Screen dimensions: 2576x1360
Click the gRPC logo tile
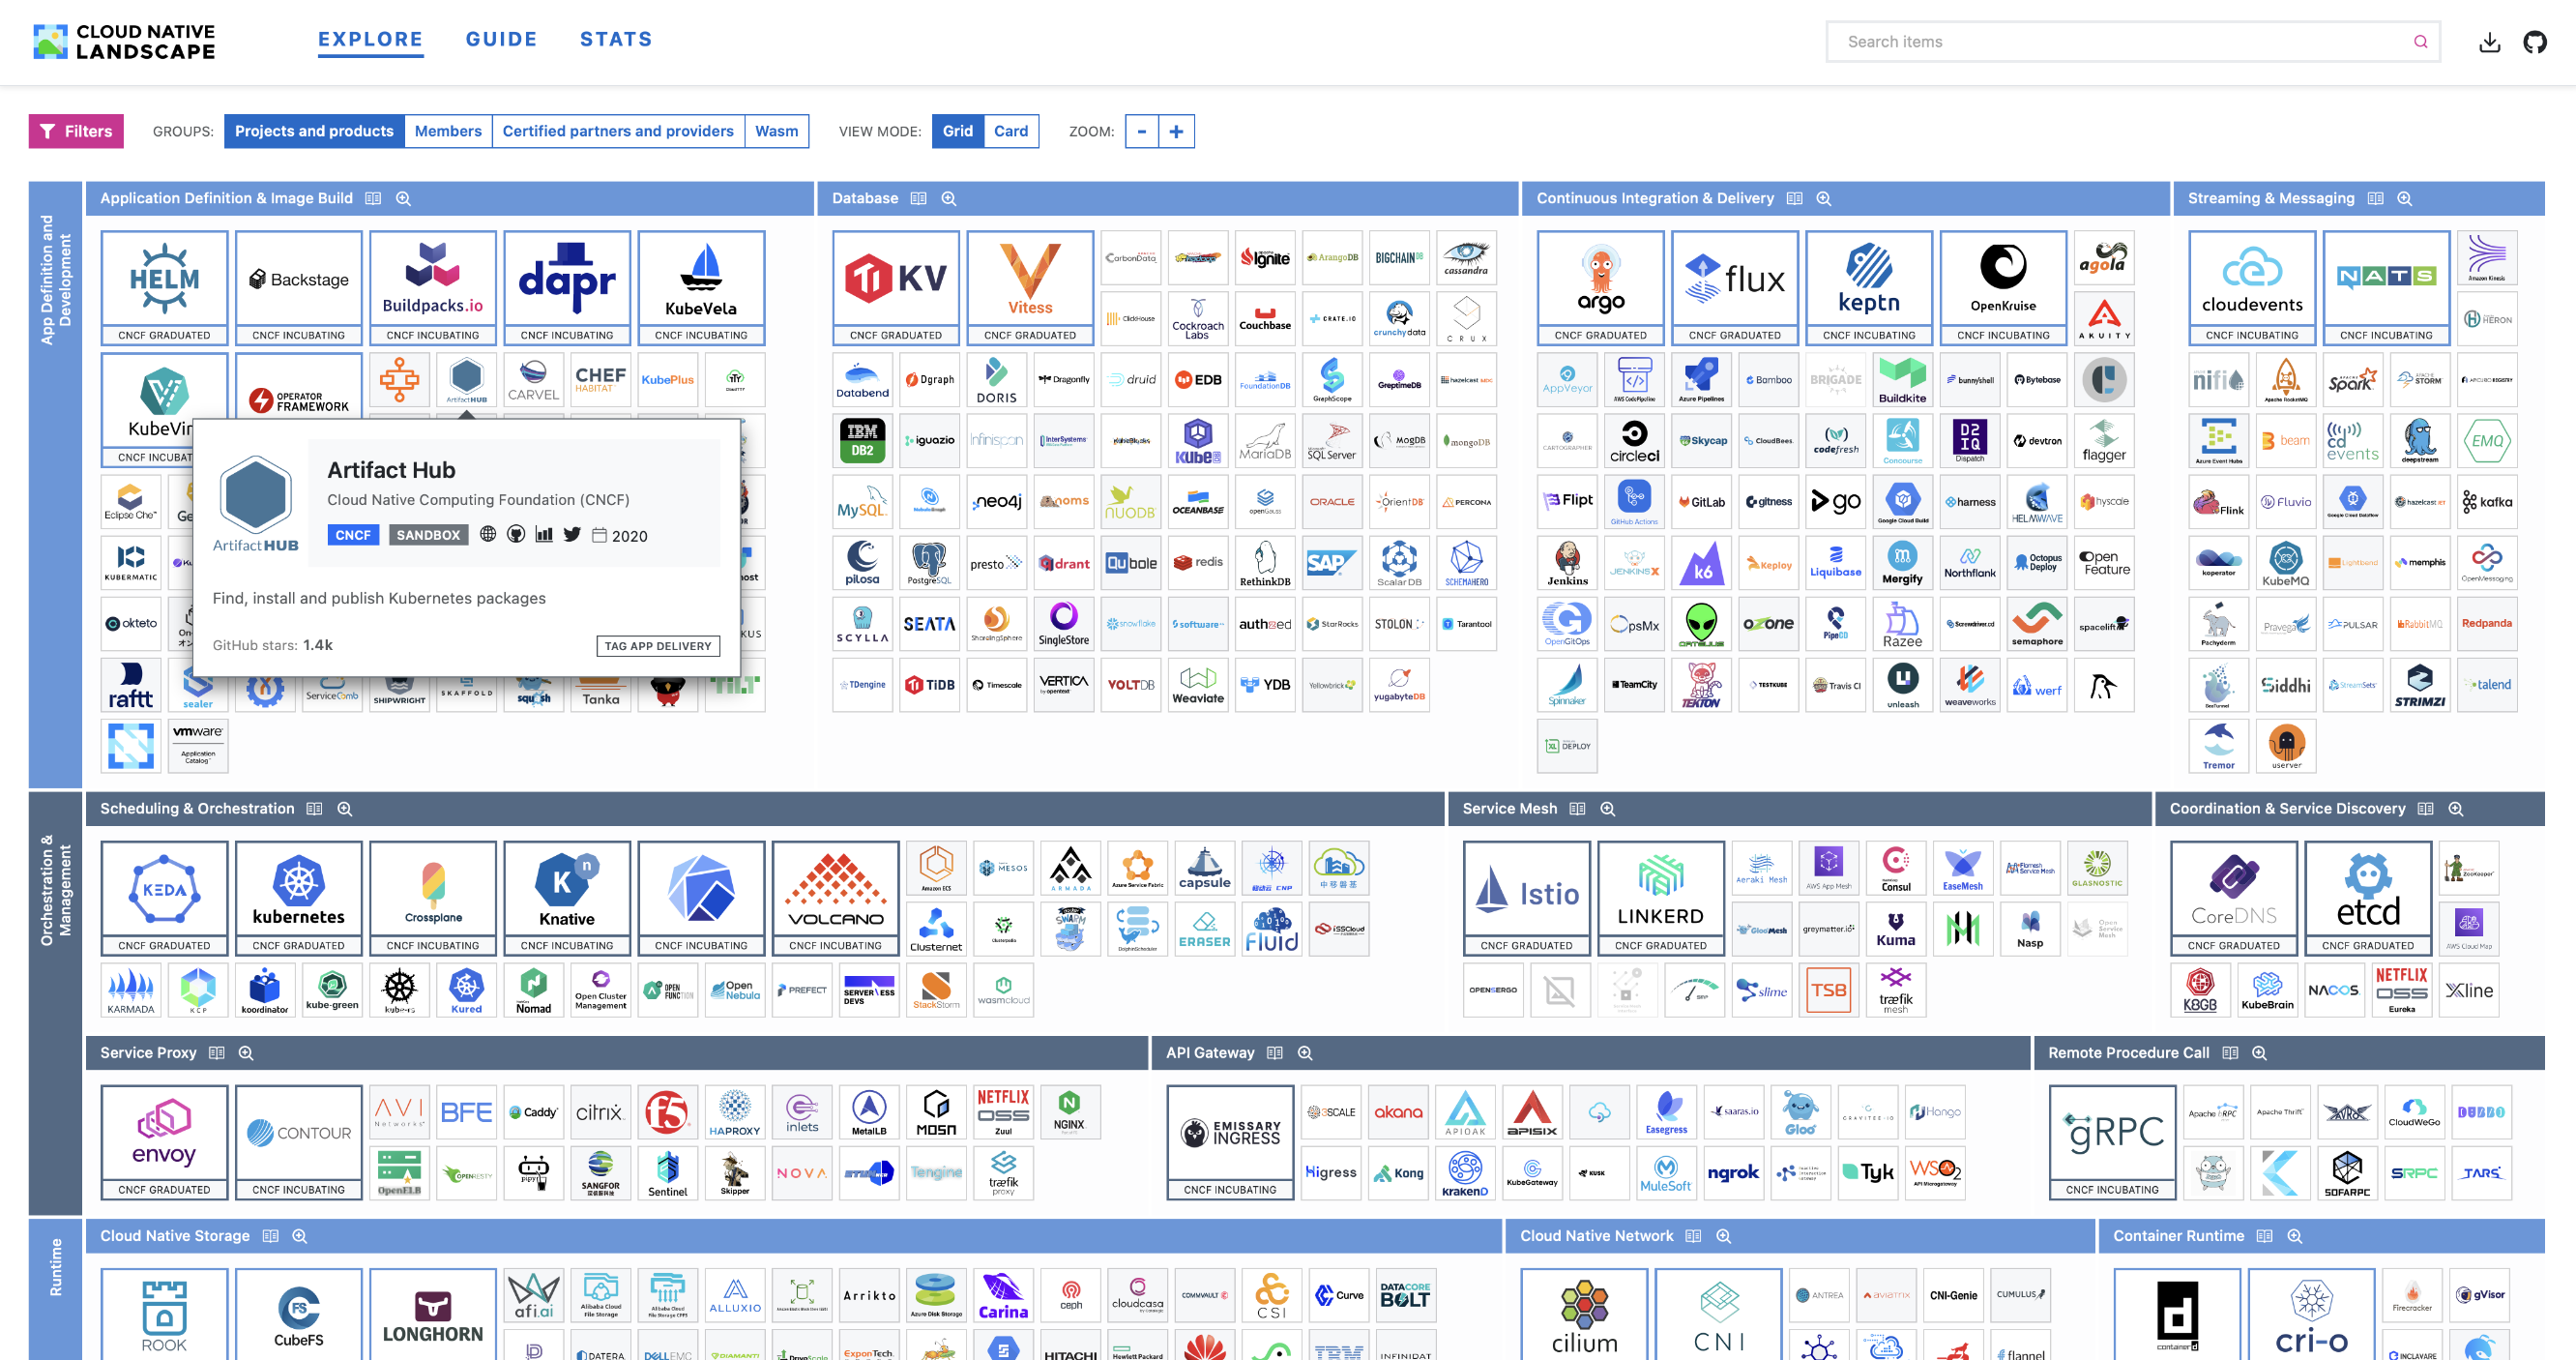click(x=2112, y=1132)
